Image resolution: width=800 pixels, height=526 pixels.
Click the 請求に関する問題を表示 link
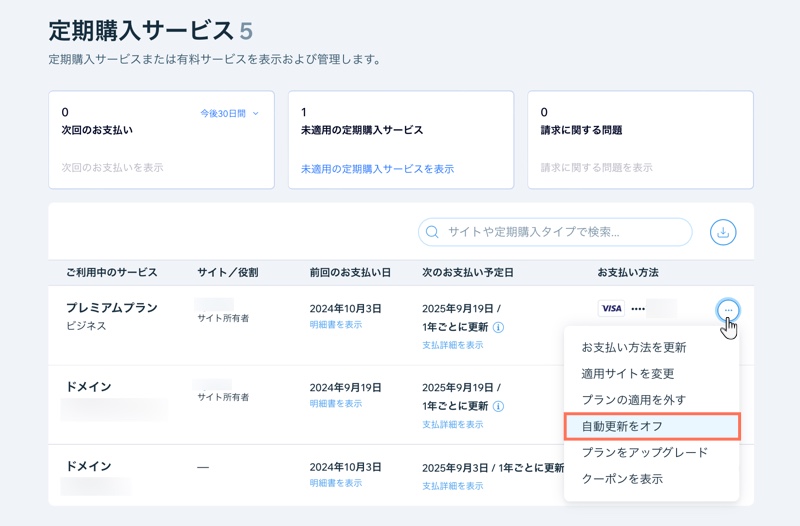596,167
